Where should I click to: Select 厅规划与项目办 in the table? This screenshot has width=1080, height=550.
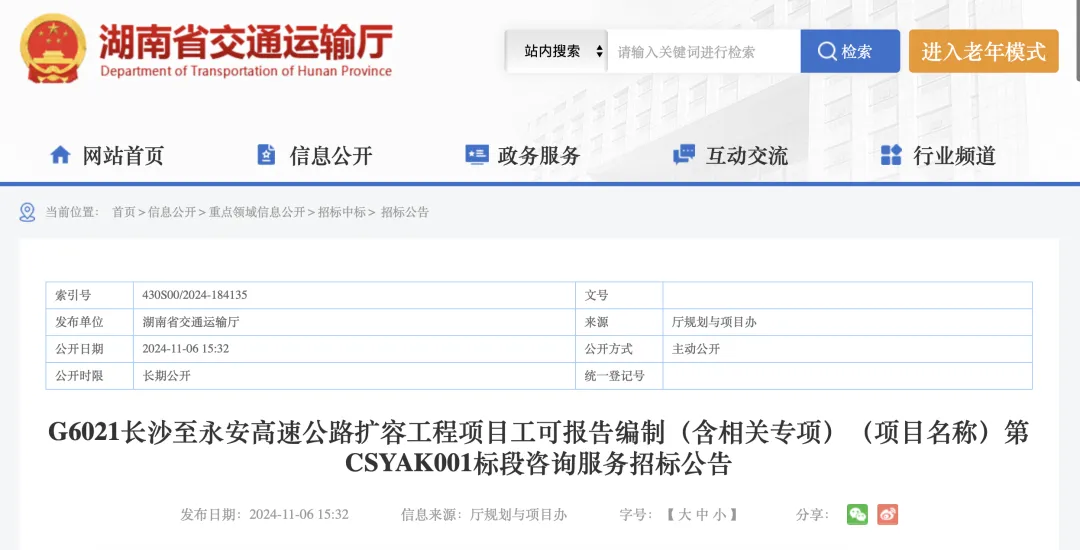[x=714, y=322]
